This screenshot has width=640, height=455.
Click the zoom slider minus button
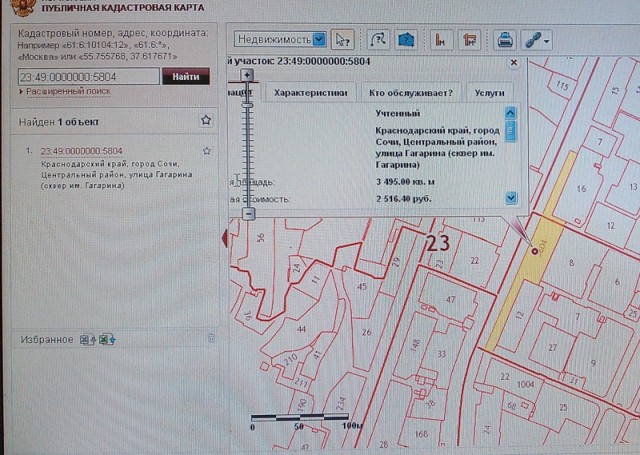[248, 213]
